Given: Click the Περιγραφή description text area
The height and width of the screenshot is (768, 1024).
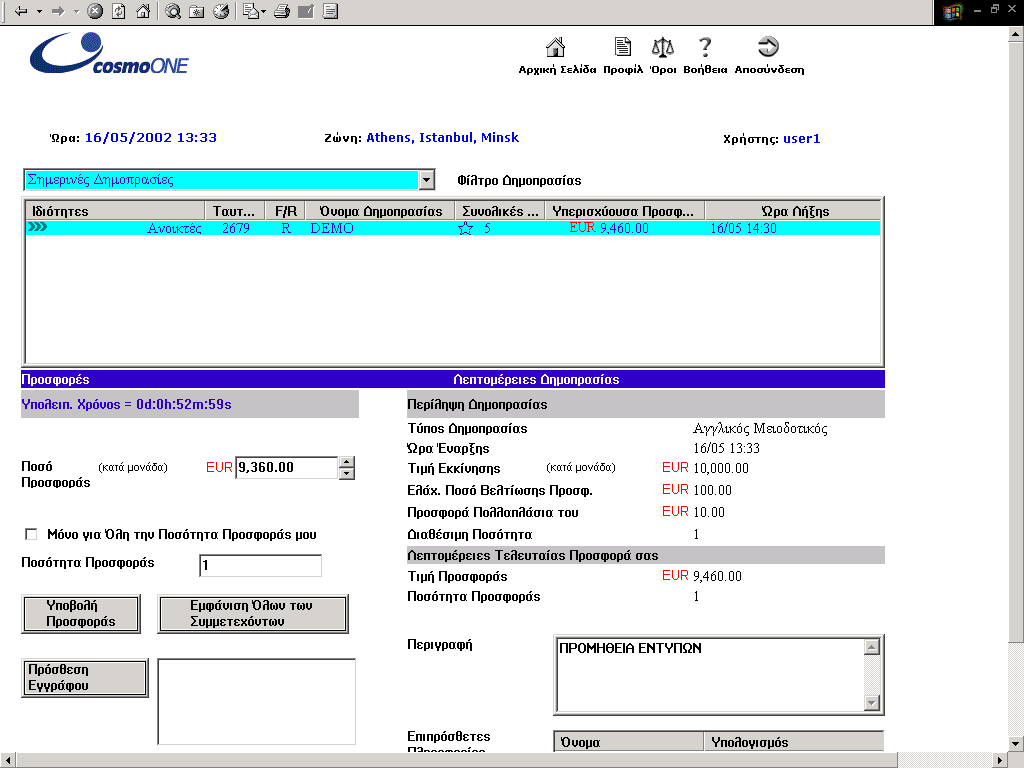Looking at the screenshot, I should coord(710,675).
